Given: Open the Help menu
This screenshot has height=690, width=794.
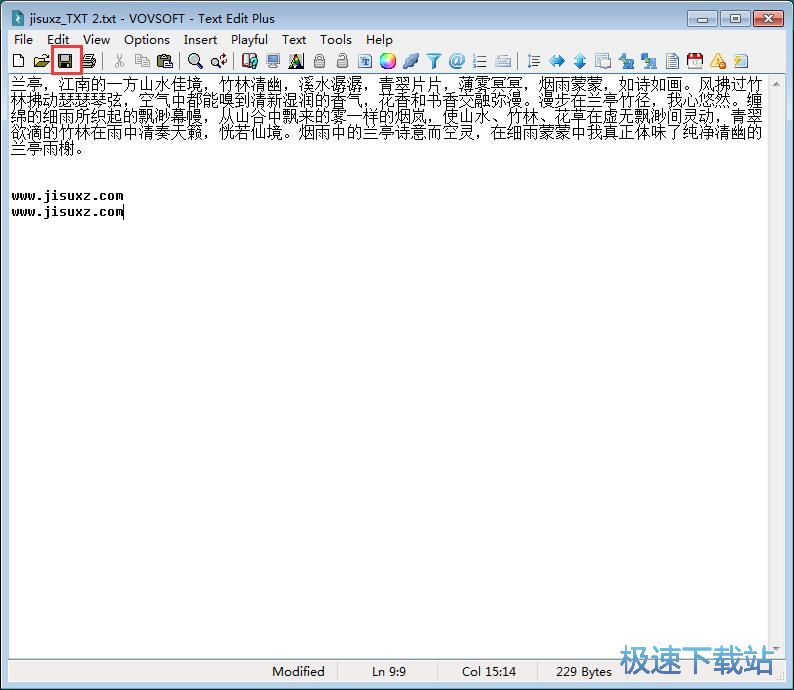Looking at the screenshot, I should (379, 39).
